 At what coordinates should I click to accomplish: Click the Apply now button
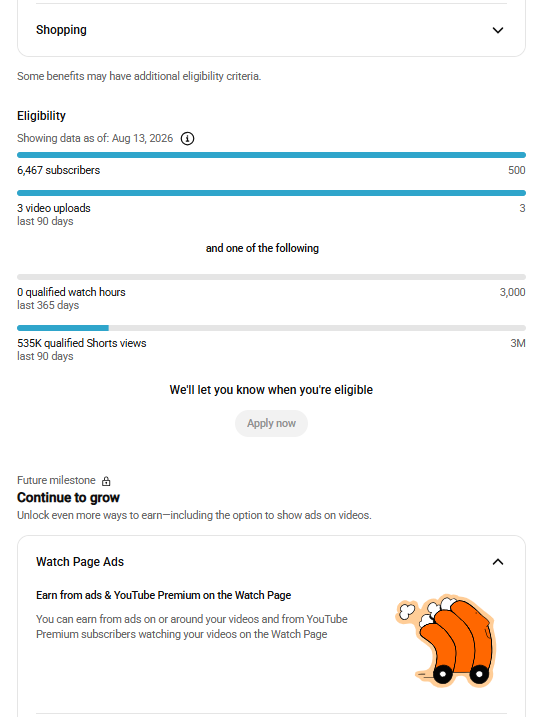coord(271,423)
